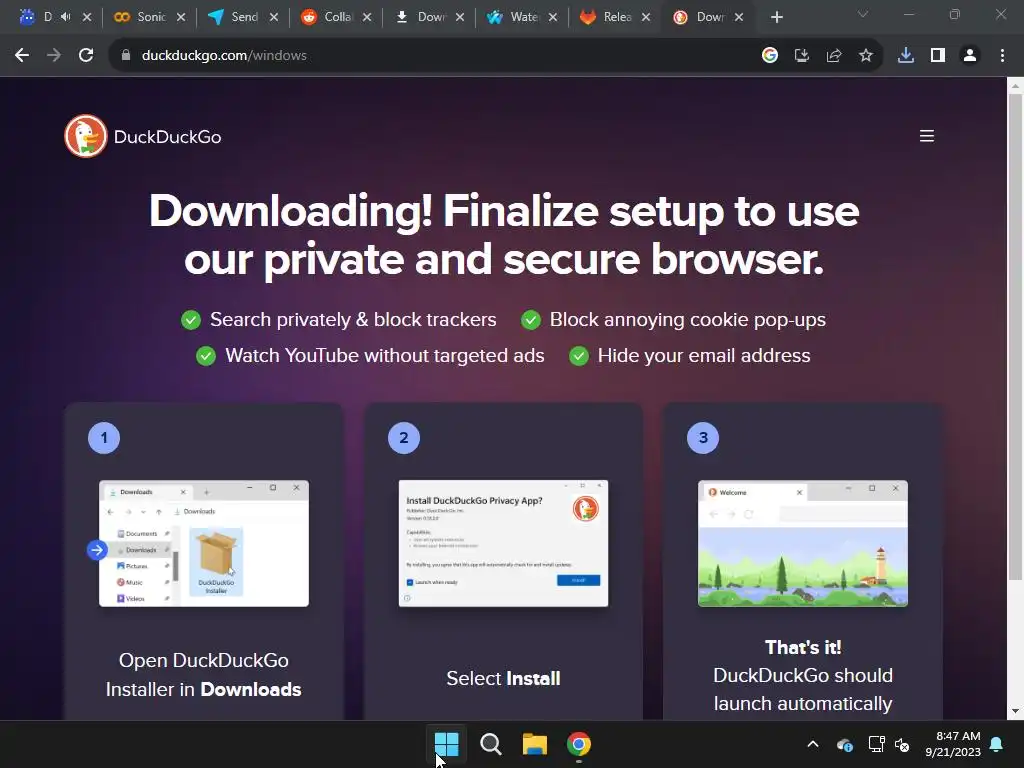Click the scrollbar up arrow
Screen dimensions: 1024x768
[1015, 86]
